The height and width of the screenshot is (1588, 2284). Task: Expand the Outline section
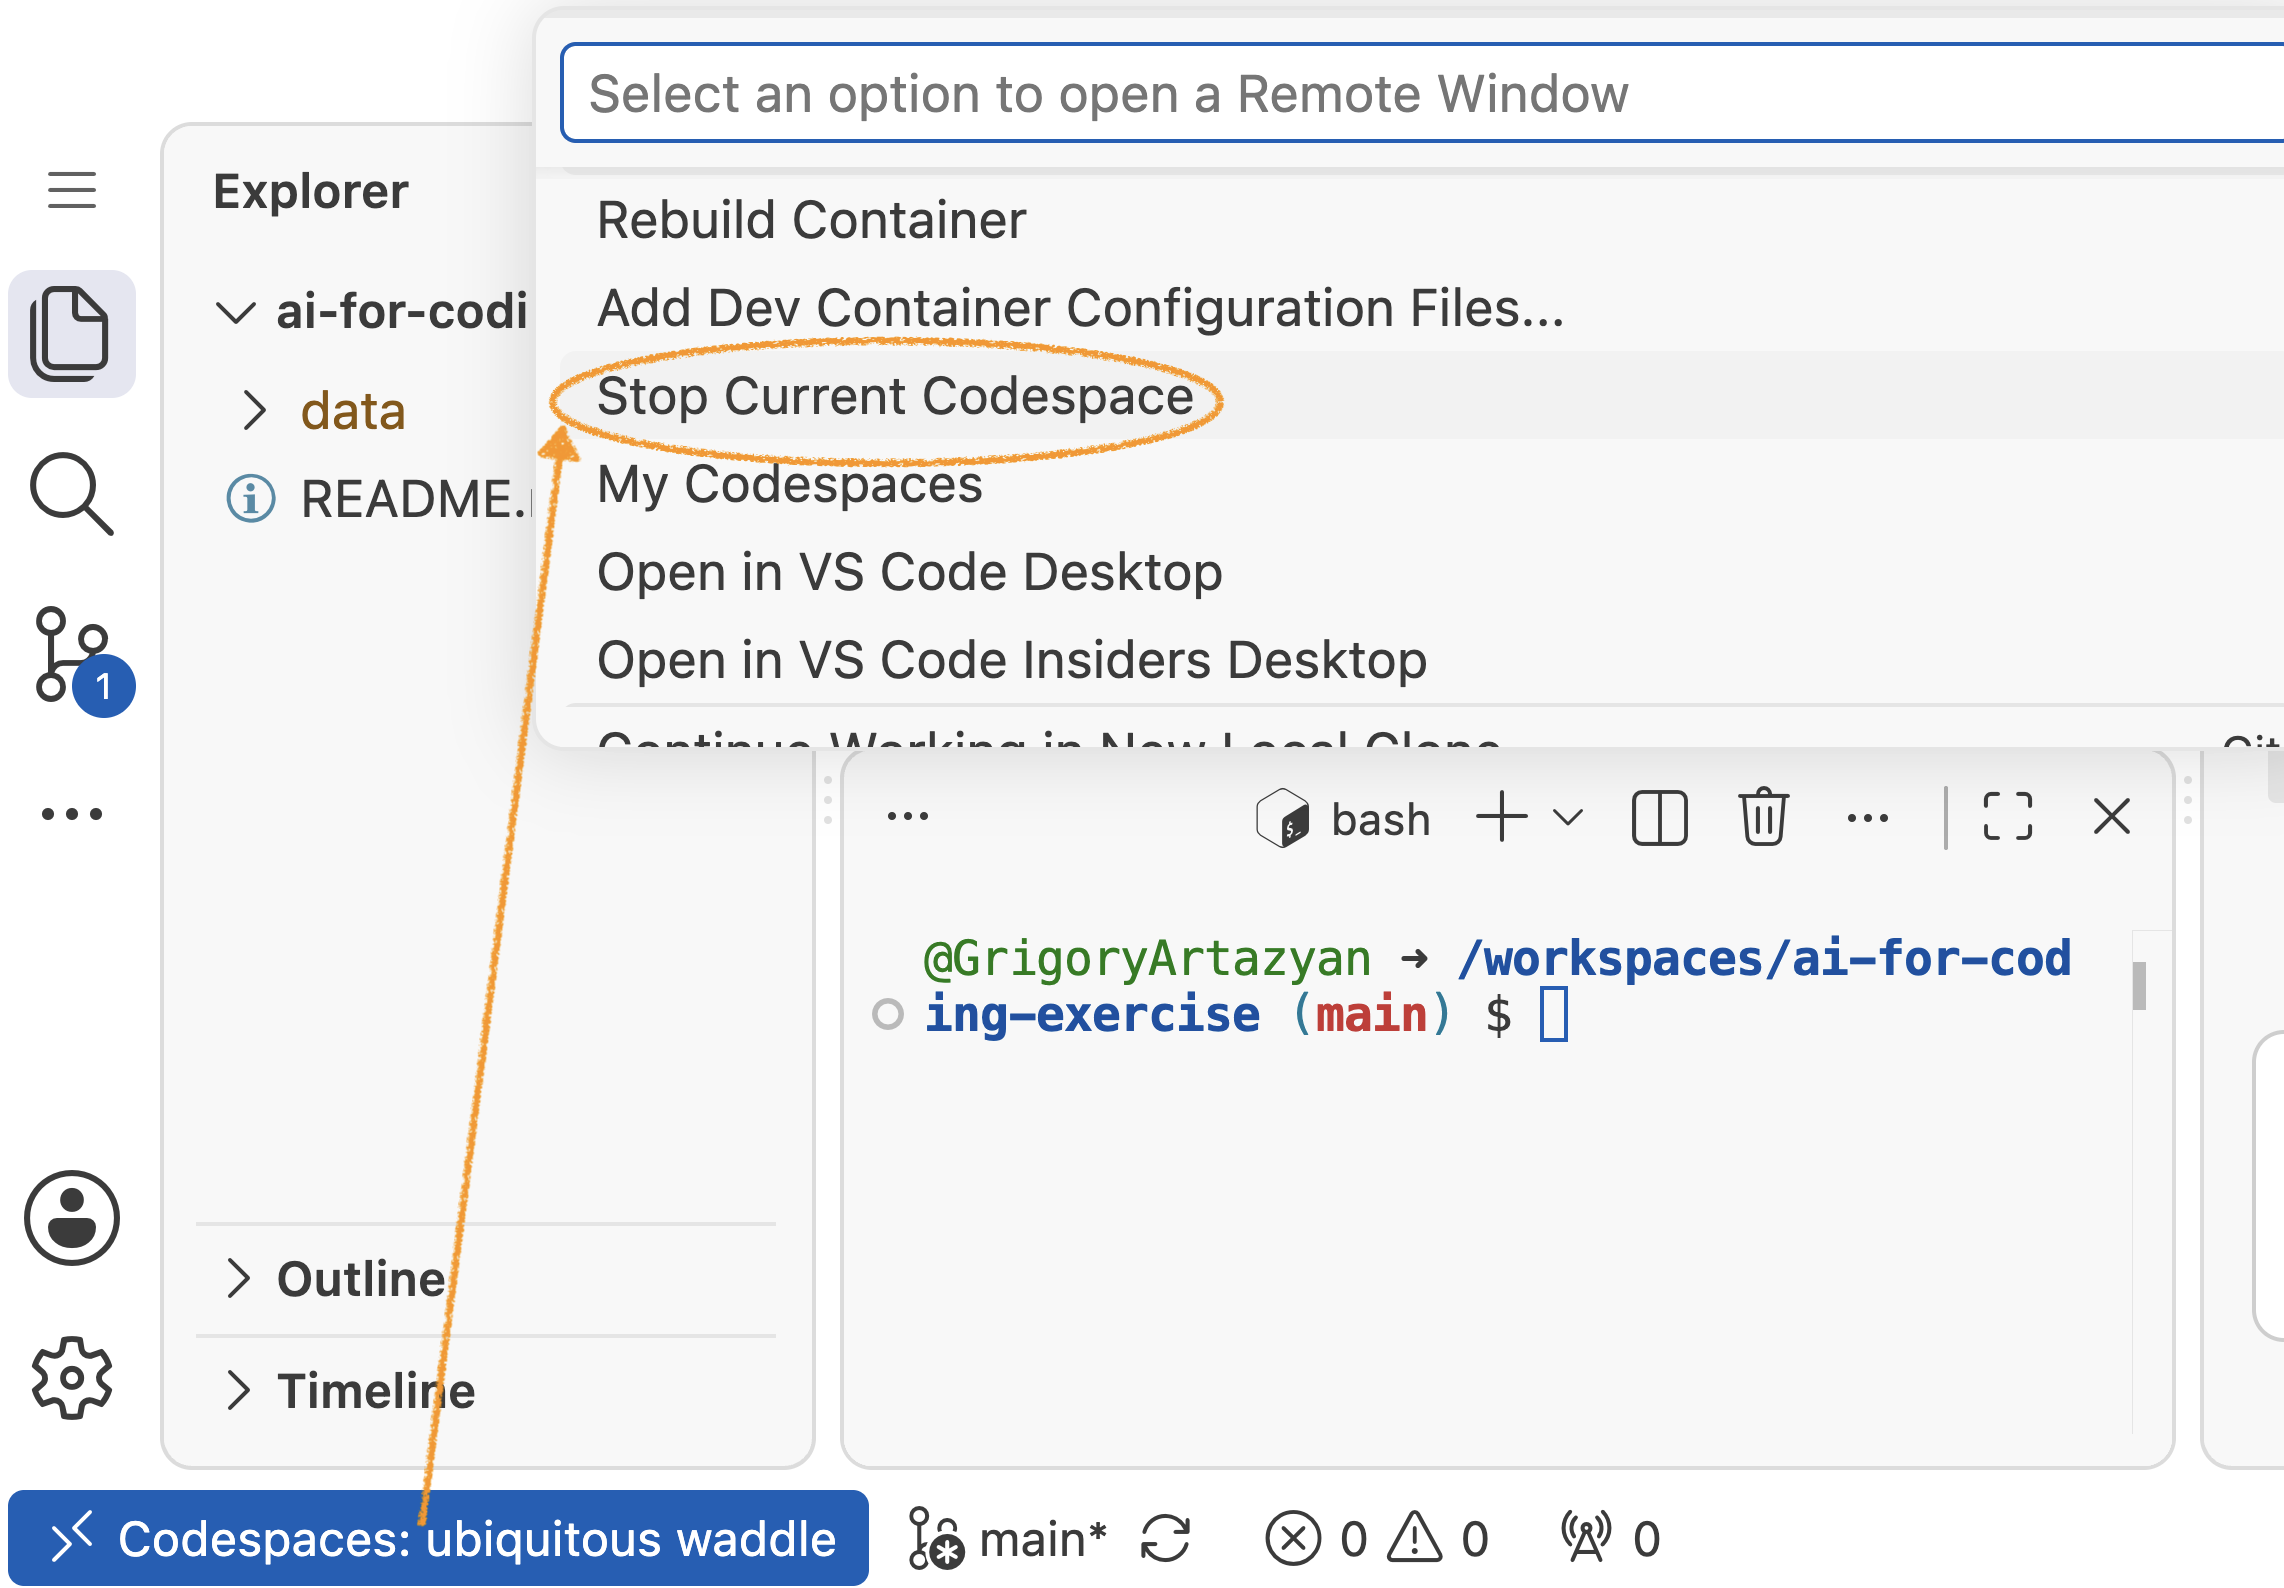[238, 1278]
